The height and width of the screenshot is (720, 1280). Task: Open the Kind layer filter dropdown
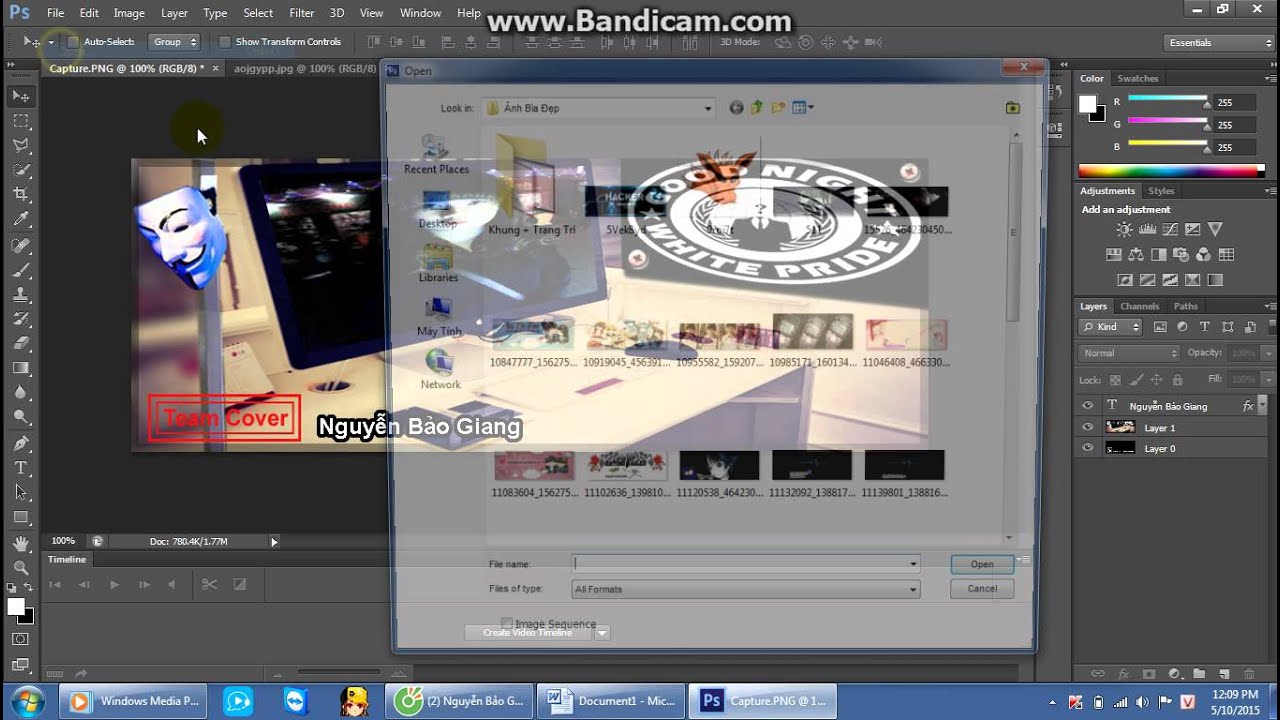[1111, 327]
